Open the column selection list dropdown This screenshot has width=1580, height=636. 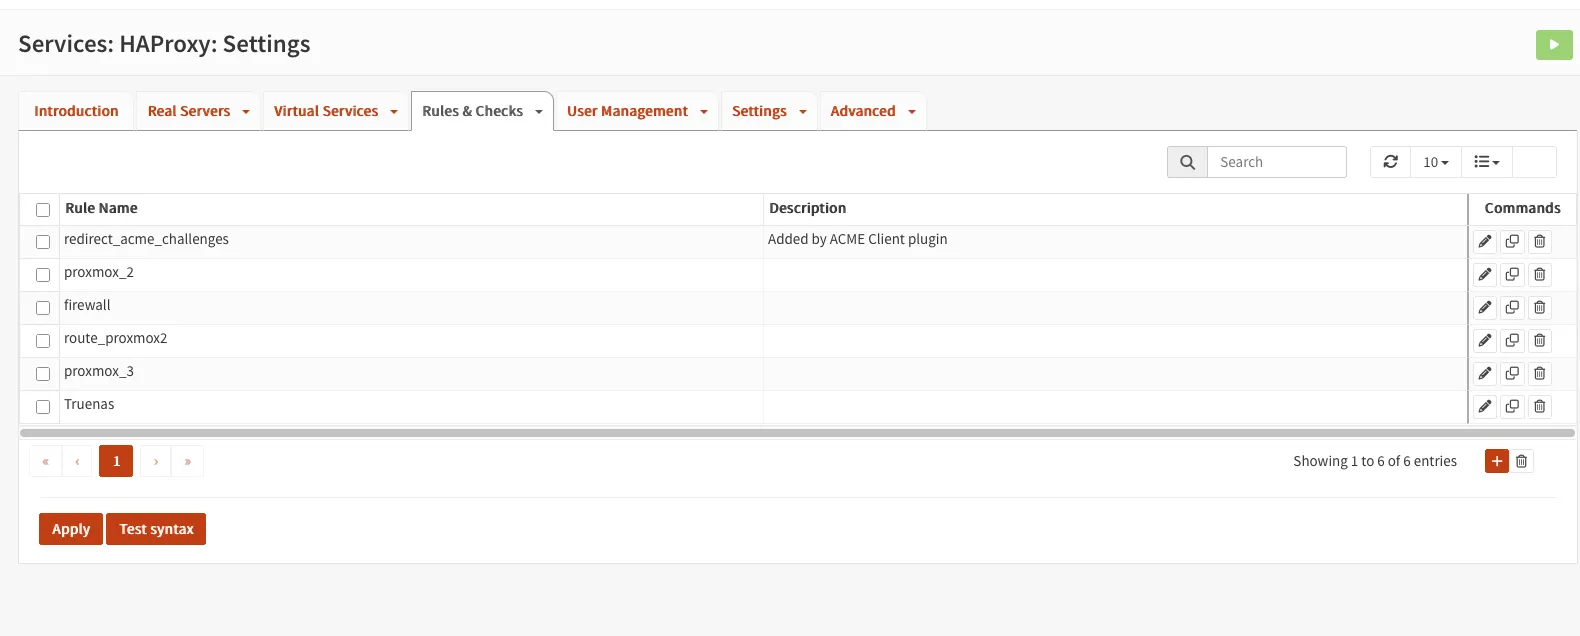(x=1486, y=162)
